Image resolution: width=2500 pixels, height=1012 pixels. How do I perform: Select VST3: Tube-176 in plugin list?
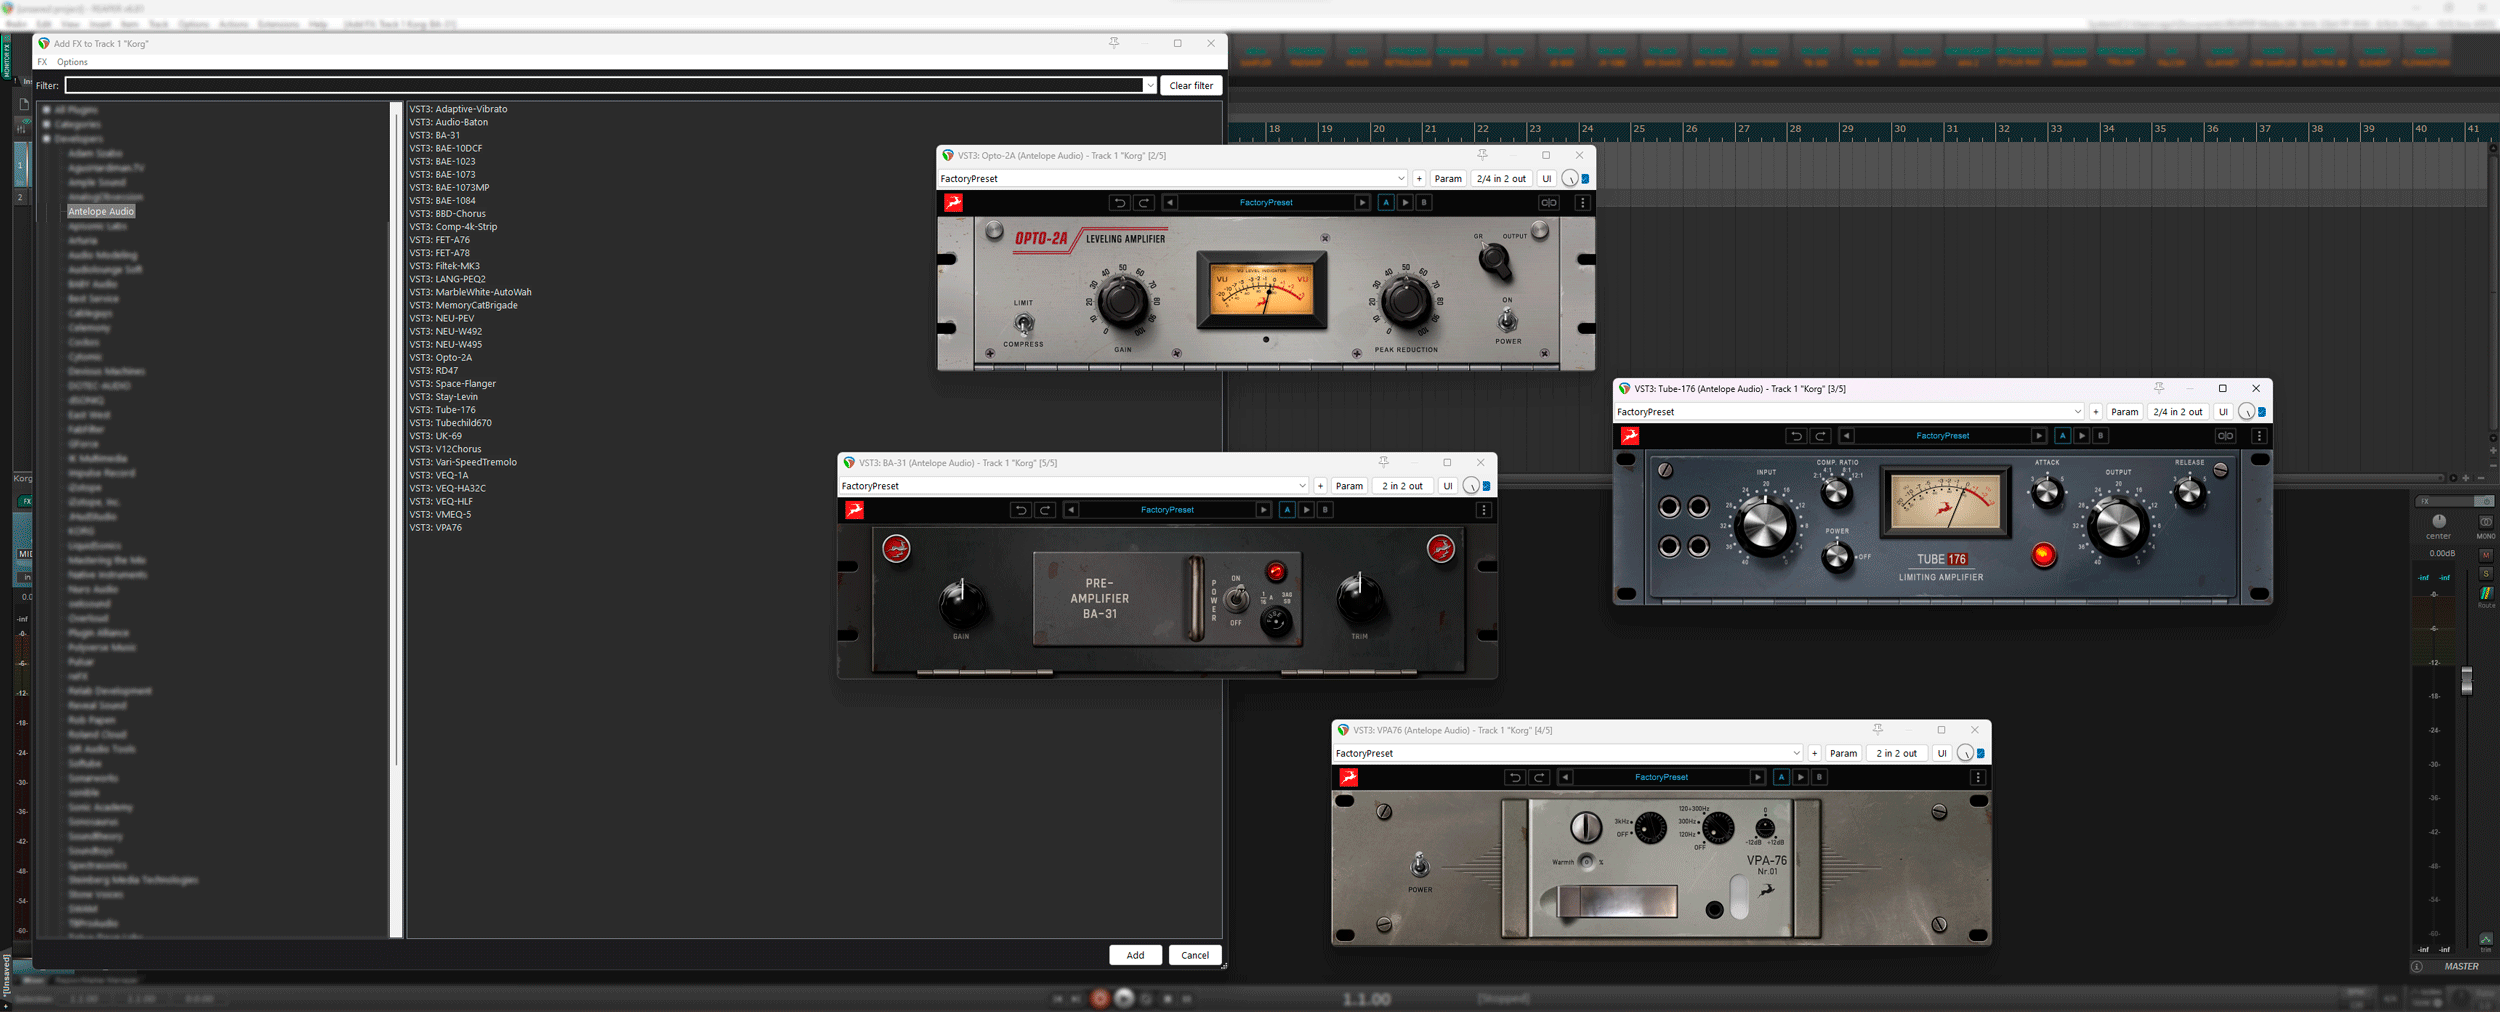[x=442, y=410]
